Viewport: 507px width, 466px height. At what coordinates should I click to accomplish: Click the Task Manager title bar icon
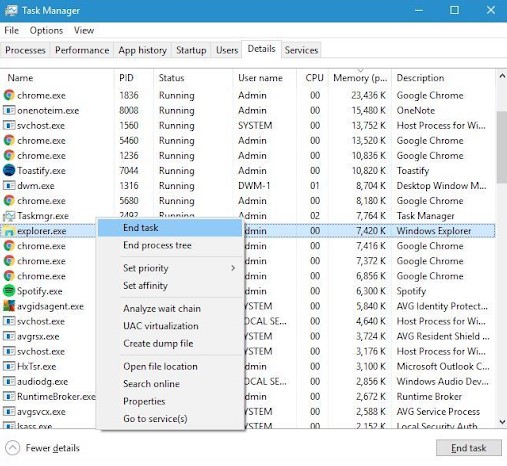pyautogui.click(x=11, y=10)
